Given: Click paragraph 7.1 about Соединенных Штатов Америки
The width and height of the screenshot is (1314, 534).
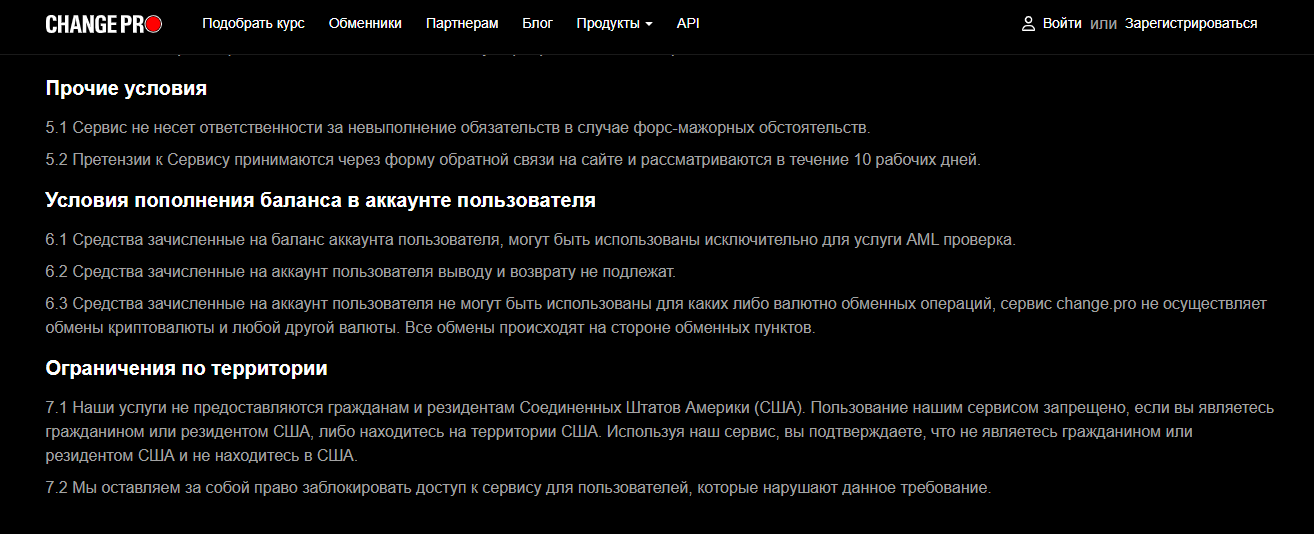Looking at the screenshot, I should pyautogui.click(x=660, y=432).
